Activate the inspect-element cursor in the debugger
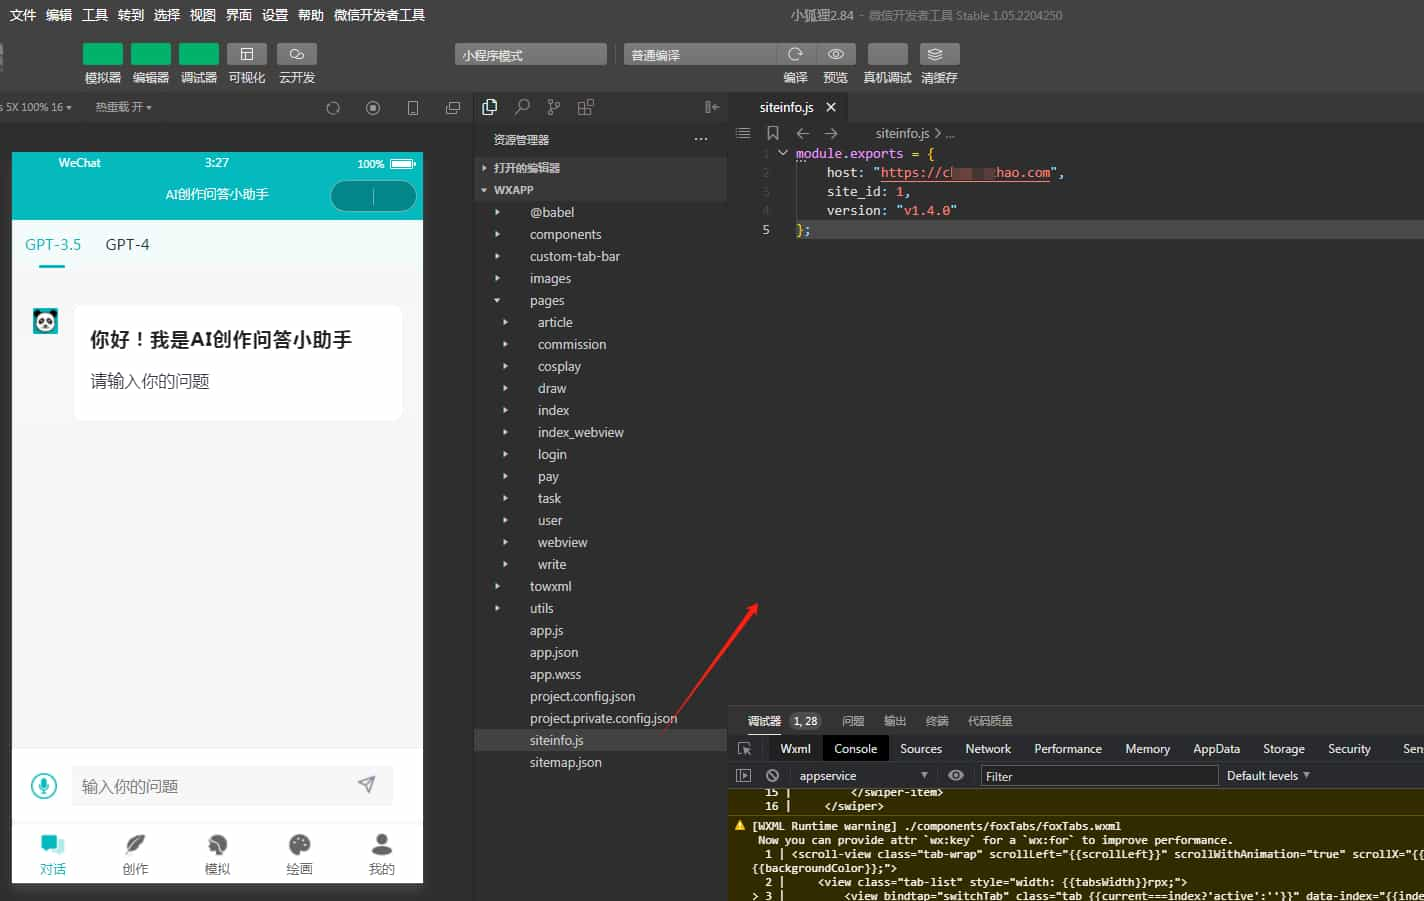This screenshot has height=901, width=1424. [x=744, y=748]
